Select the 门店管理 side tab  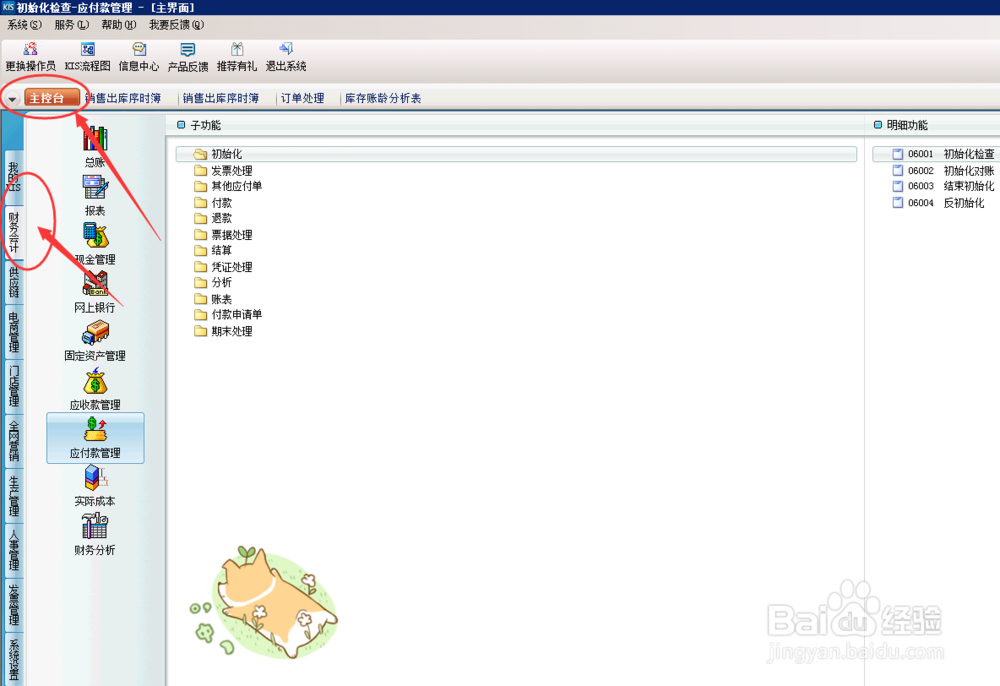pos(13,386)
